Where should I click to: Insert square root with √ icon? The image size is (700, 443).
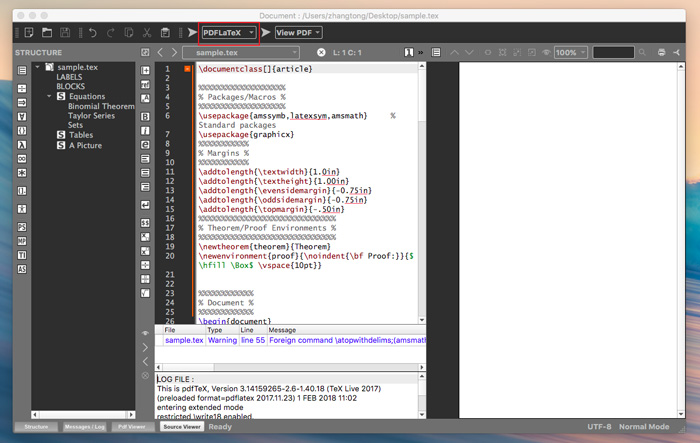click(x=145, y=293)
